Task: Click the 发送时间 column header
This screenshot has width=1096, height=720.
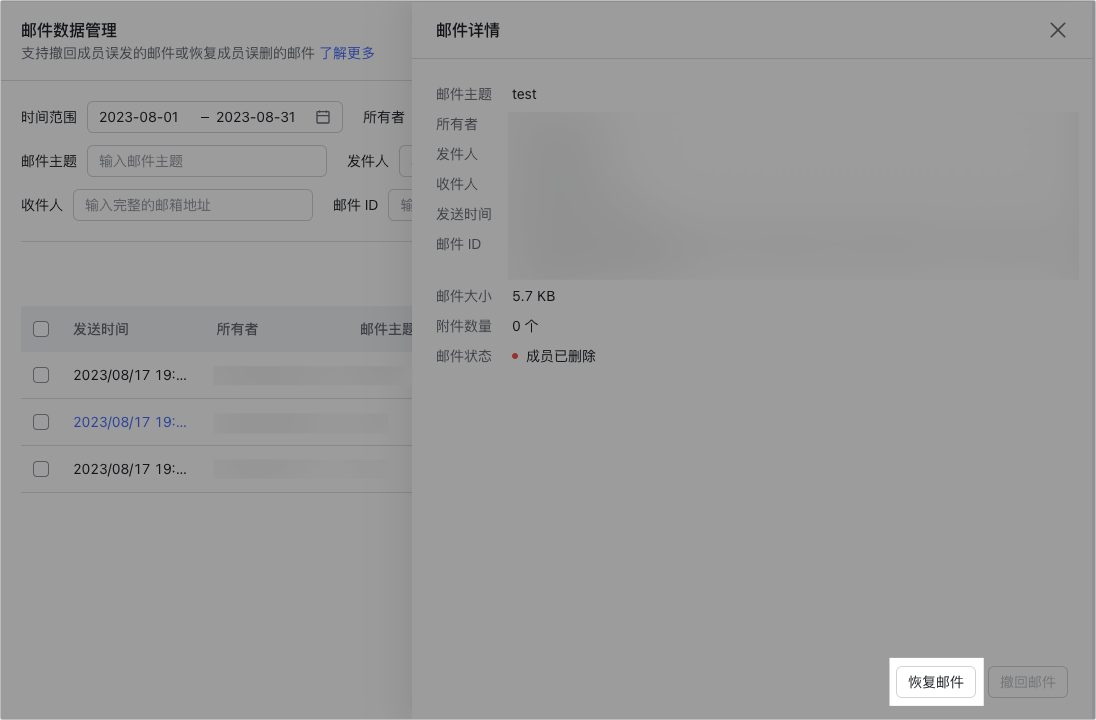Action: (101, 329)
